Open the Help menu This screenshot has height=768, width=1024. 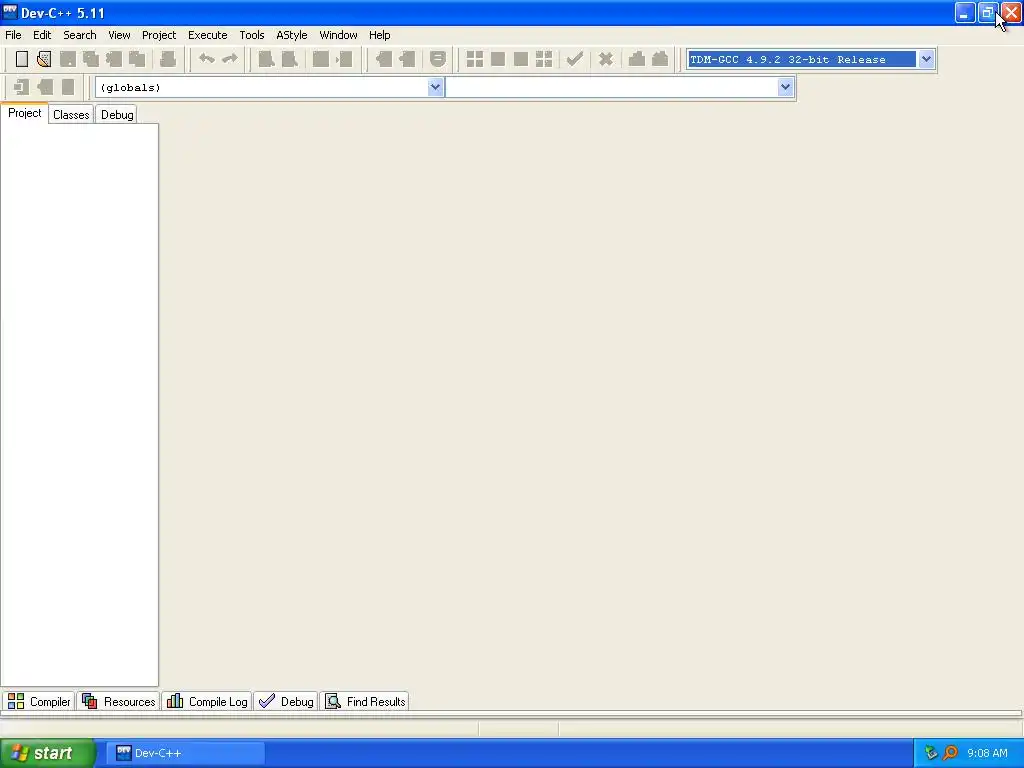pyautogui.click(x=379, y=35)
